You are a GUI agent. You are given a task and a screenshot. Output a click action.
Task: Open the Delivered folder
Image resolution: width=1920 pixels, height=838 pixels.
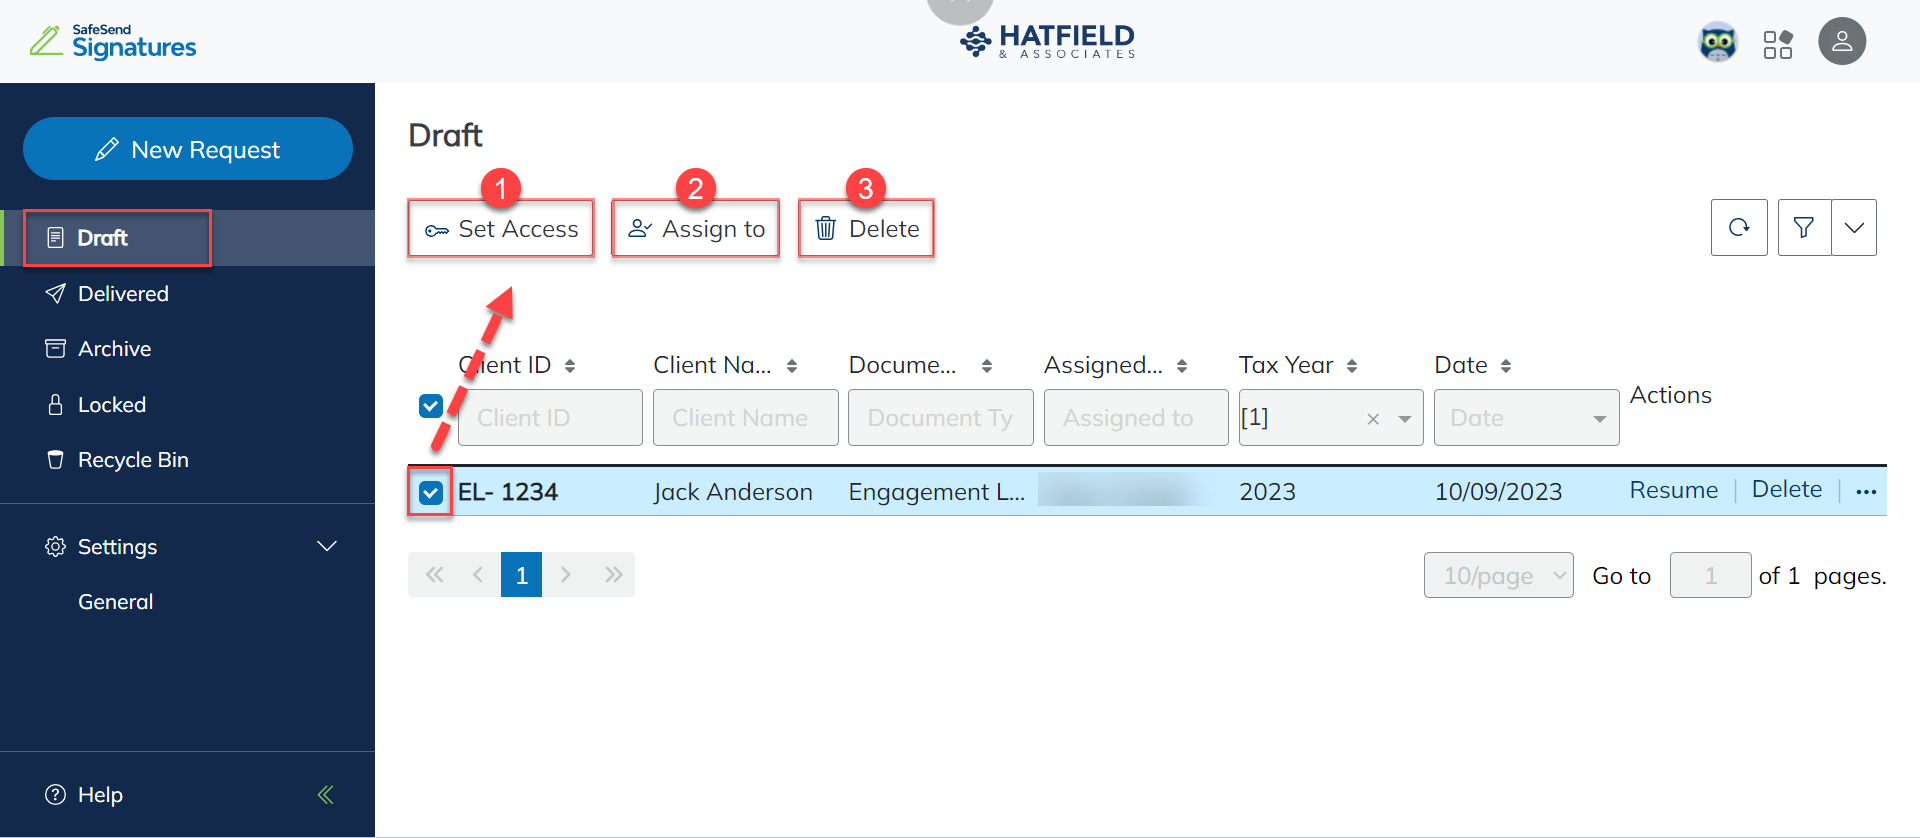click(x=123, y=294)
